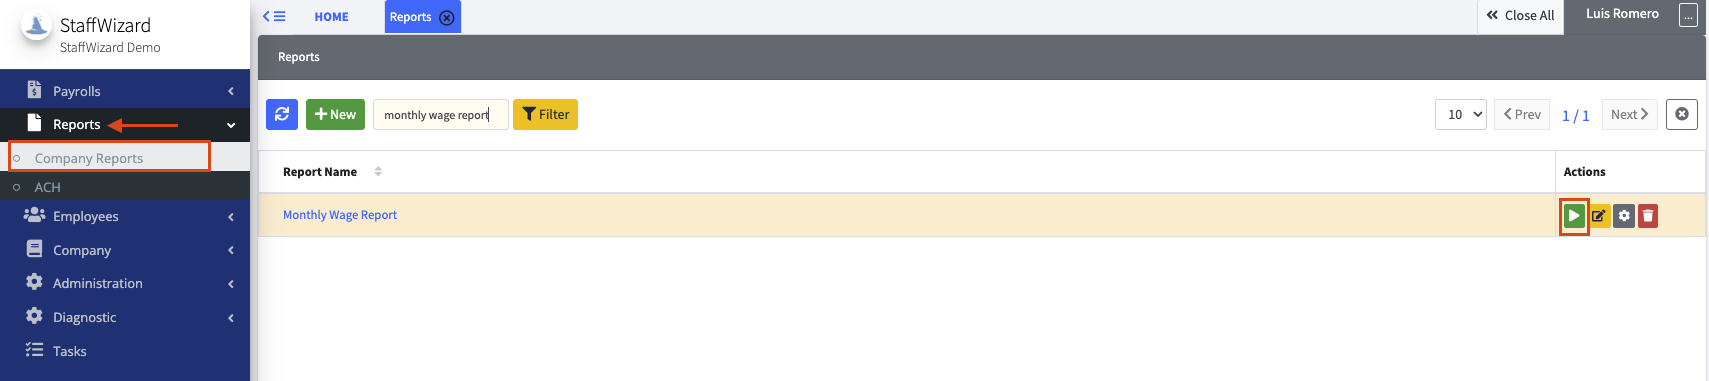The height and width of the screenshot is (381, 1709).
Task: Edit the Monthly Wage Report via pencil icon
Action: coord(1599,216)
